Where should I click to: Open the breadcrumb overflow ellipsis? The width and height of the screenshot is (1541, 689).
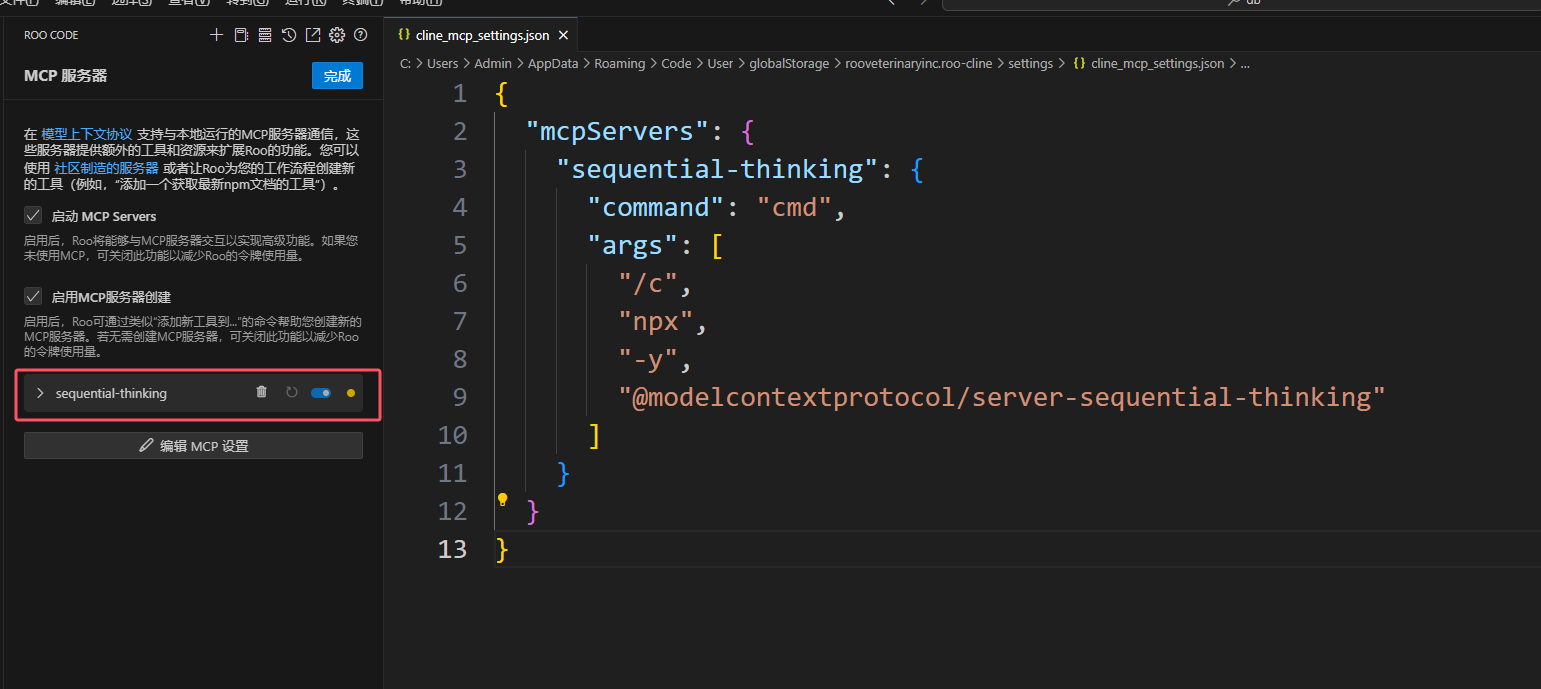(1245, 63)
